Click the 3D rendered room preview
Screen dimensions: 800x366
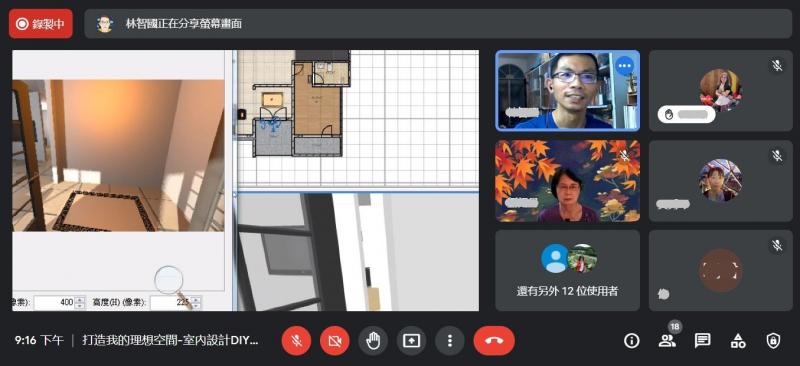[x=118, y=155]
